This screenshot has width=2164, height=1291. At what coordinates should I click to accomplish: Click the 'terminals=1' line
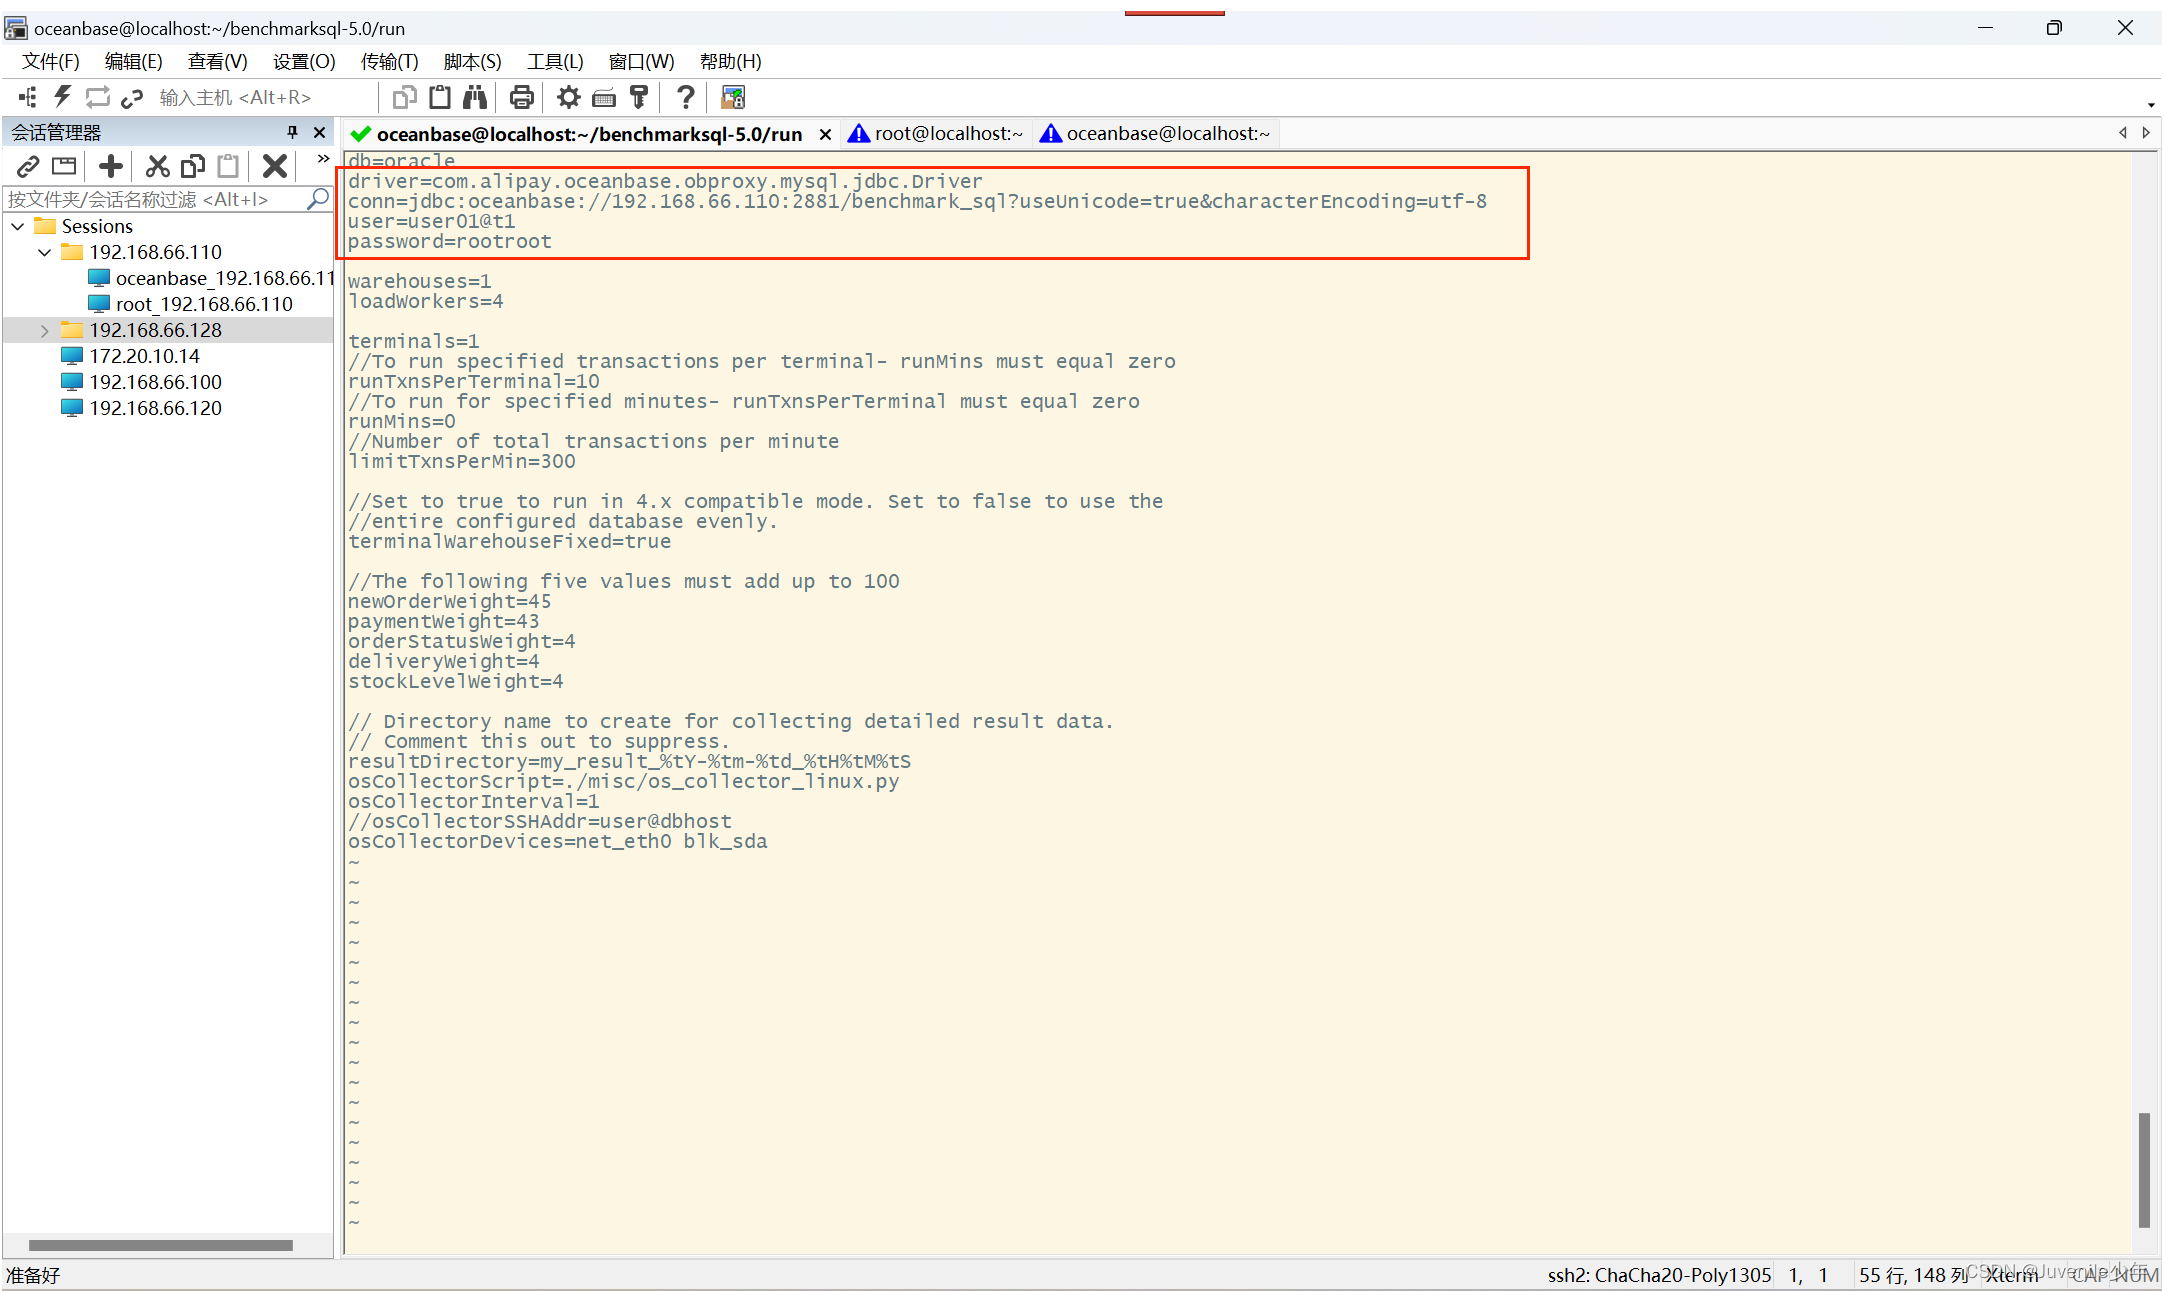coord(413,341)
